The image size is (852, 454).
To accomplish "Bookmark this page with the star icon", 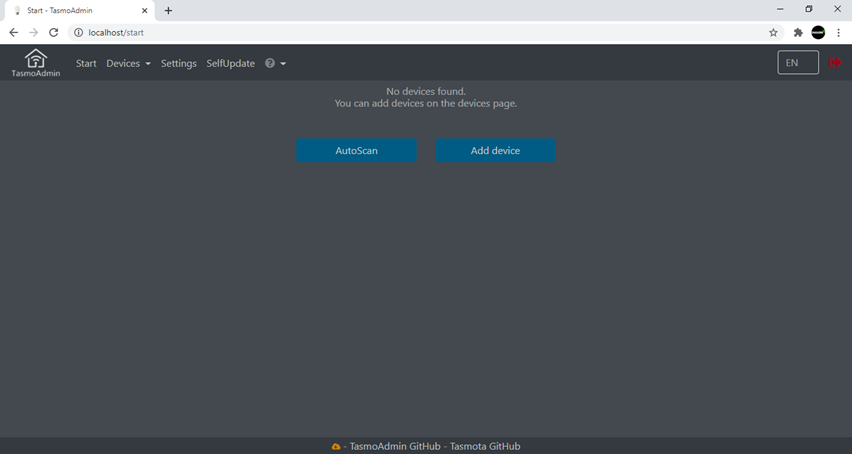I will 773,33.
